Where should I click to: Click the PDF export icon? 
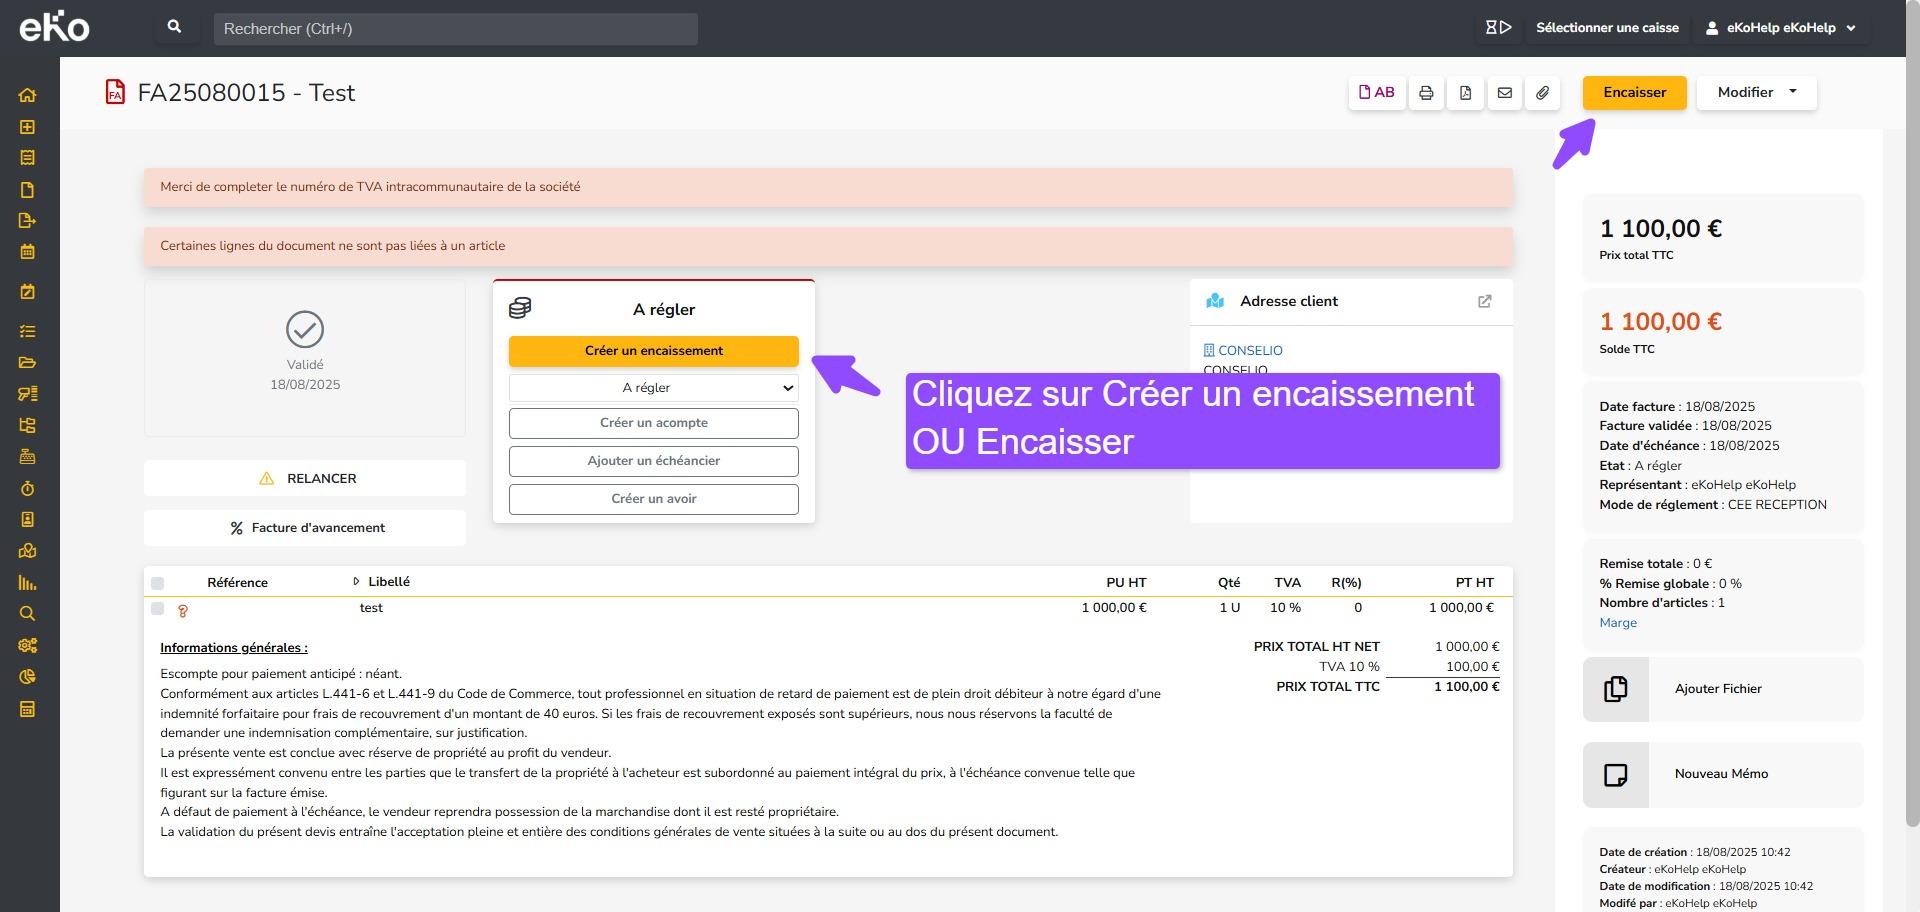point(1465,93)
